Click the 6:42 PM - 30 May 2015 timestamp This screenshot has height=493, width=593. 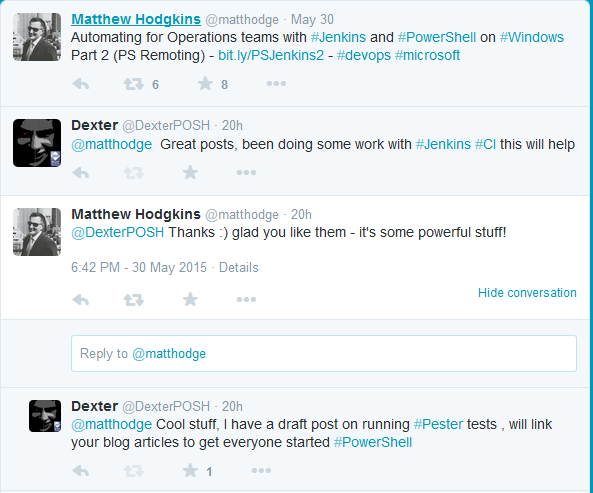(139, 267)
